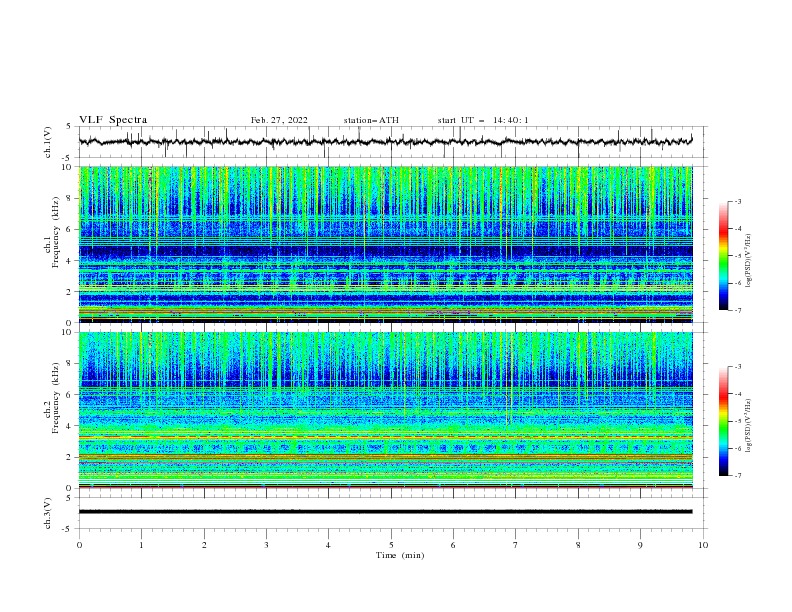Click the time axis tick label "6"
This screenshot has height=612, width=792.
454,545
